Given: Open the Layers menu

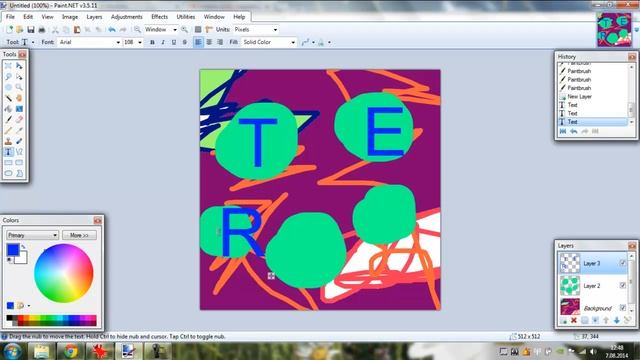Looking at the screenshot, I should (94, 17).
